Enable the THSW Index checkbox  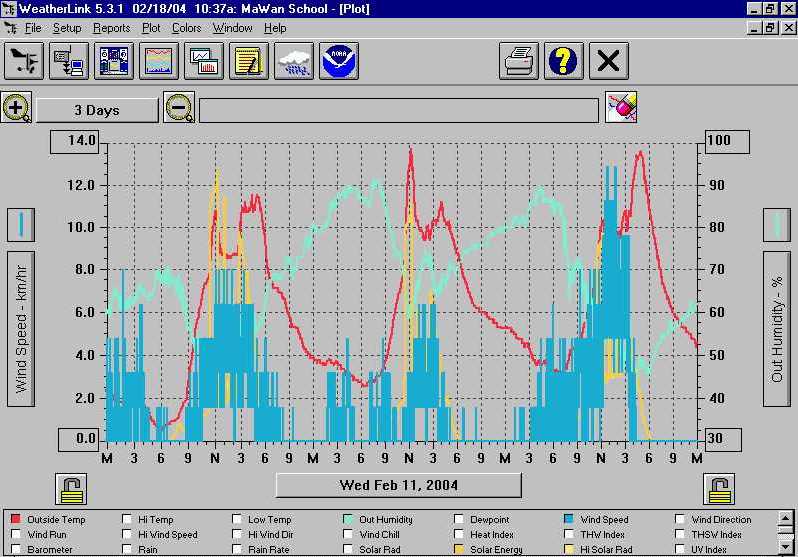click(679, 534)
